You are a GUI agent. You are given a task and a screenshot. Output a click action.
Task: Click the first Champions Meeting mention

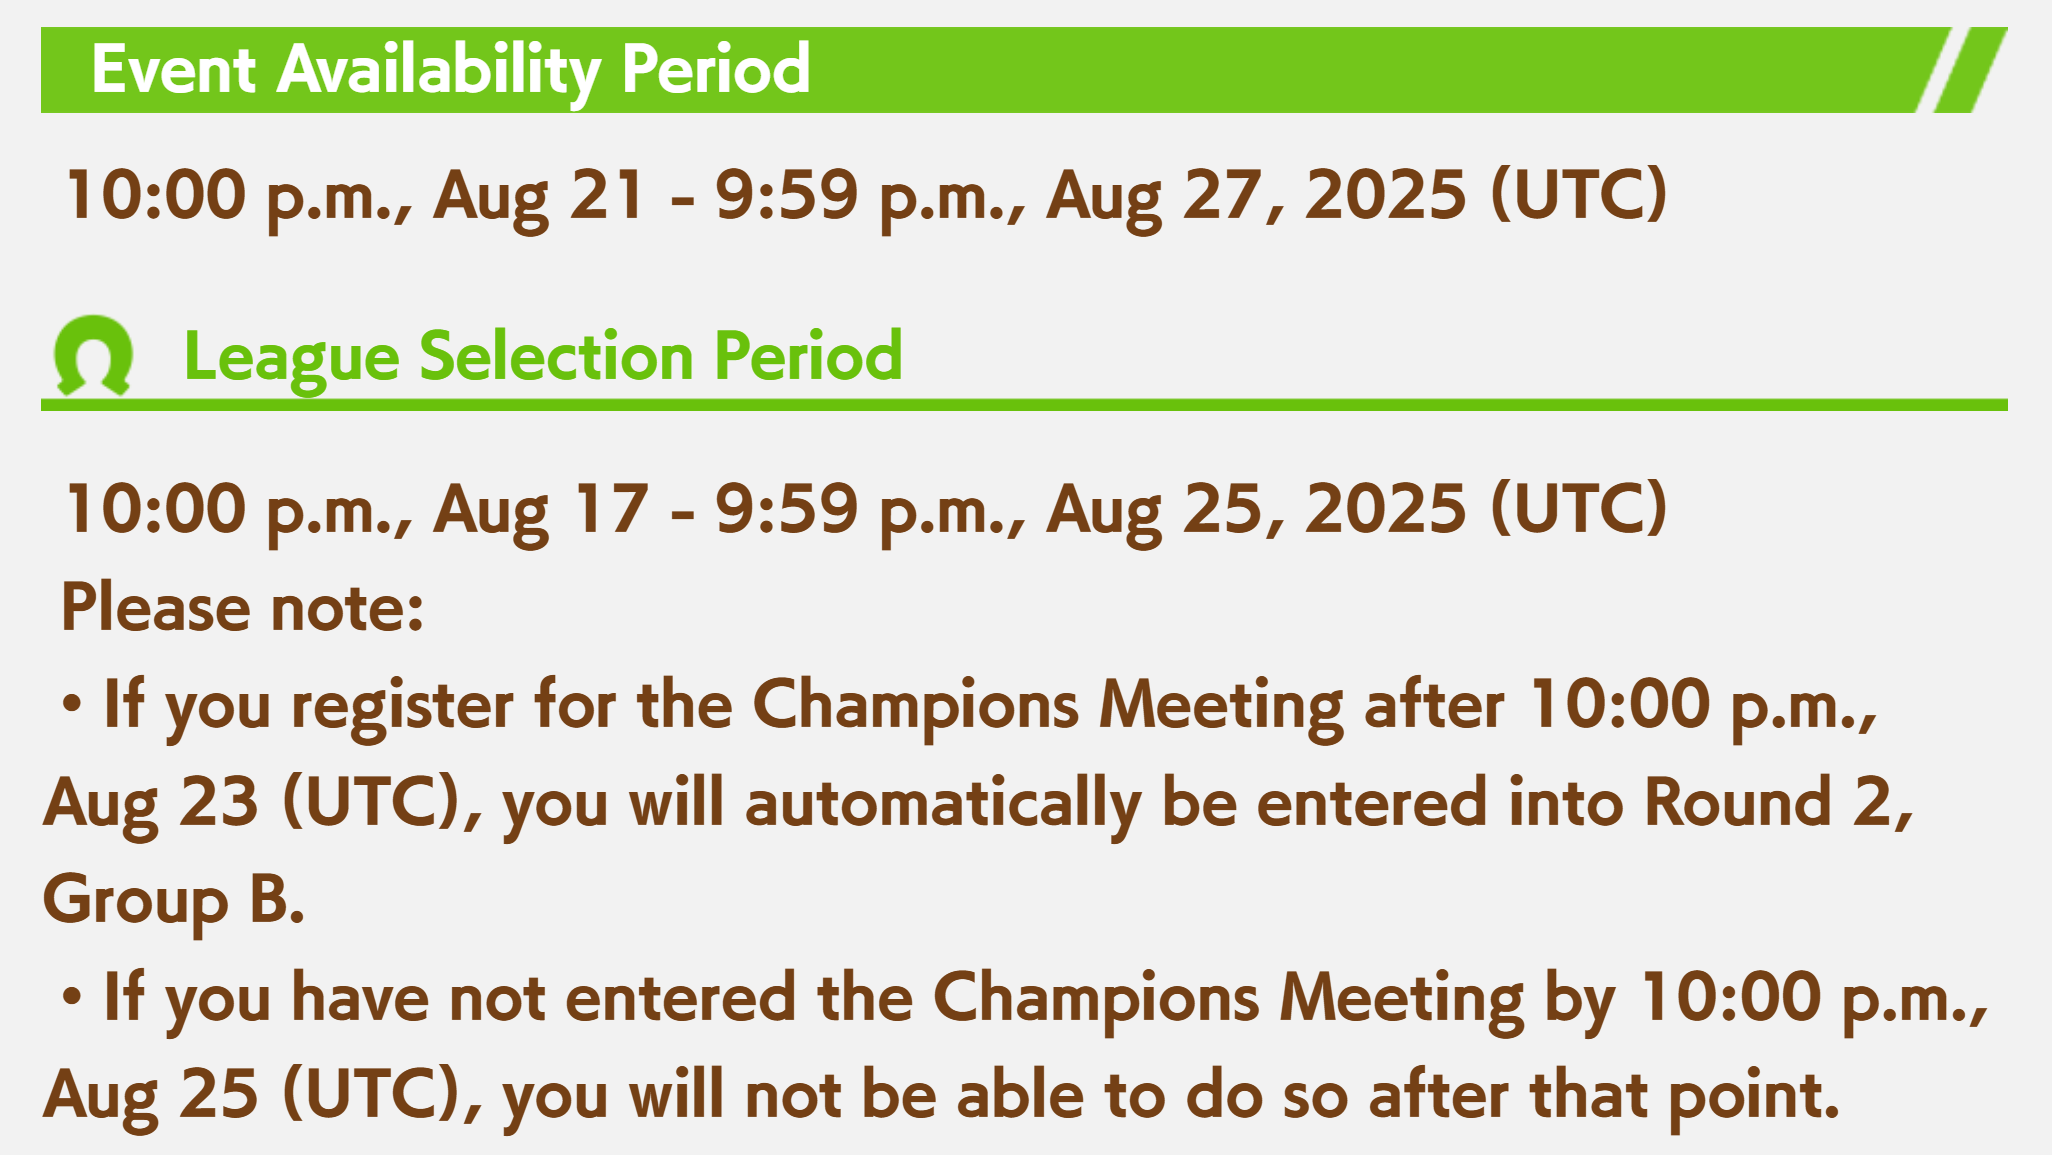pyautogui.click(x=1047, y=705)
